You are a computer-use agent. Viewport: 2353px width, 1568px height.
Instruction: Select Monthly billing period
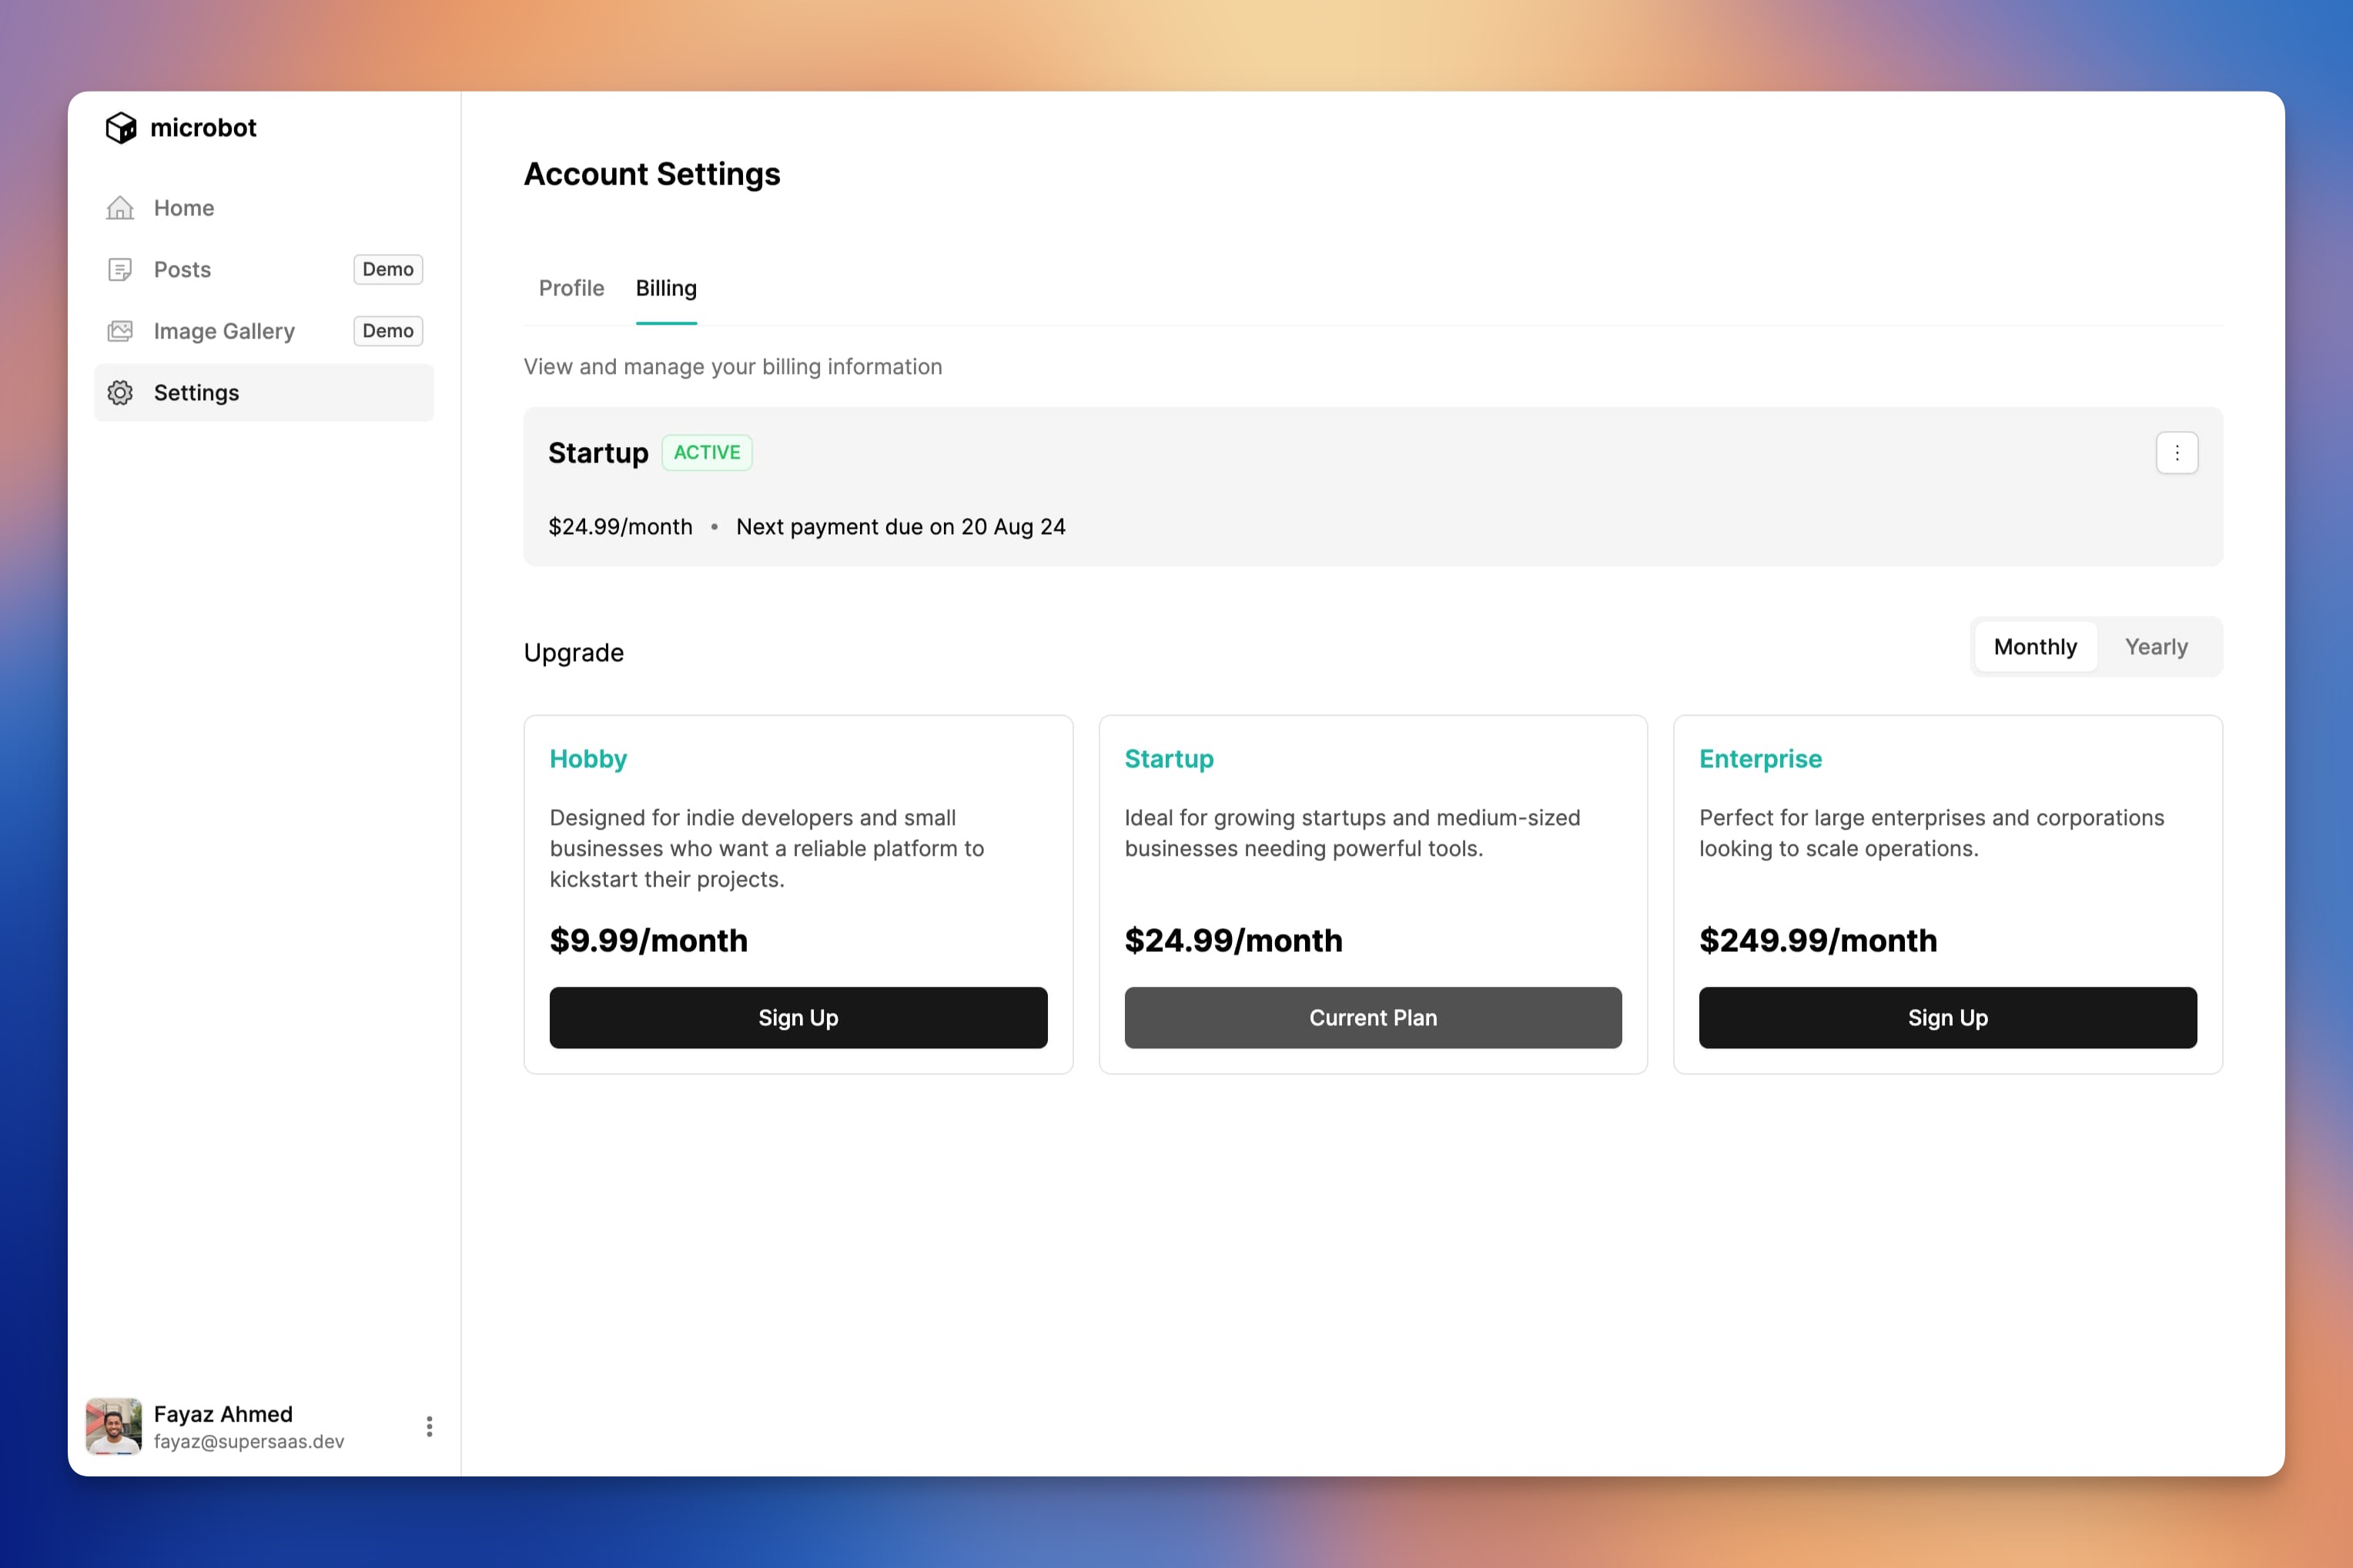[x=2034, y=647]
